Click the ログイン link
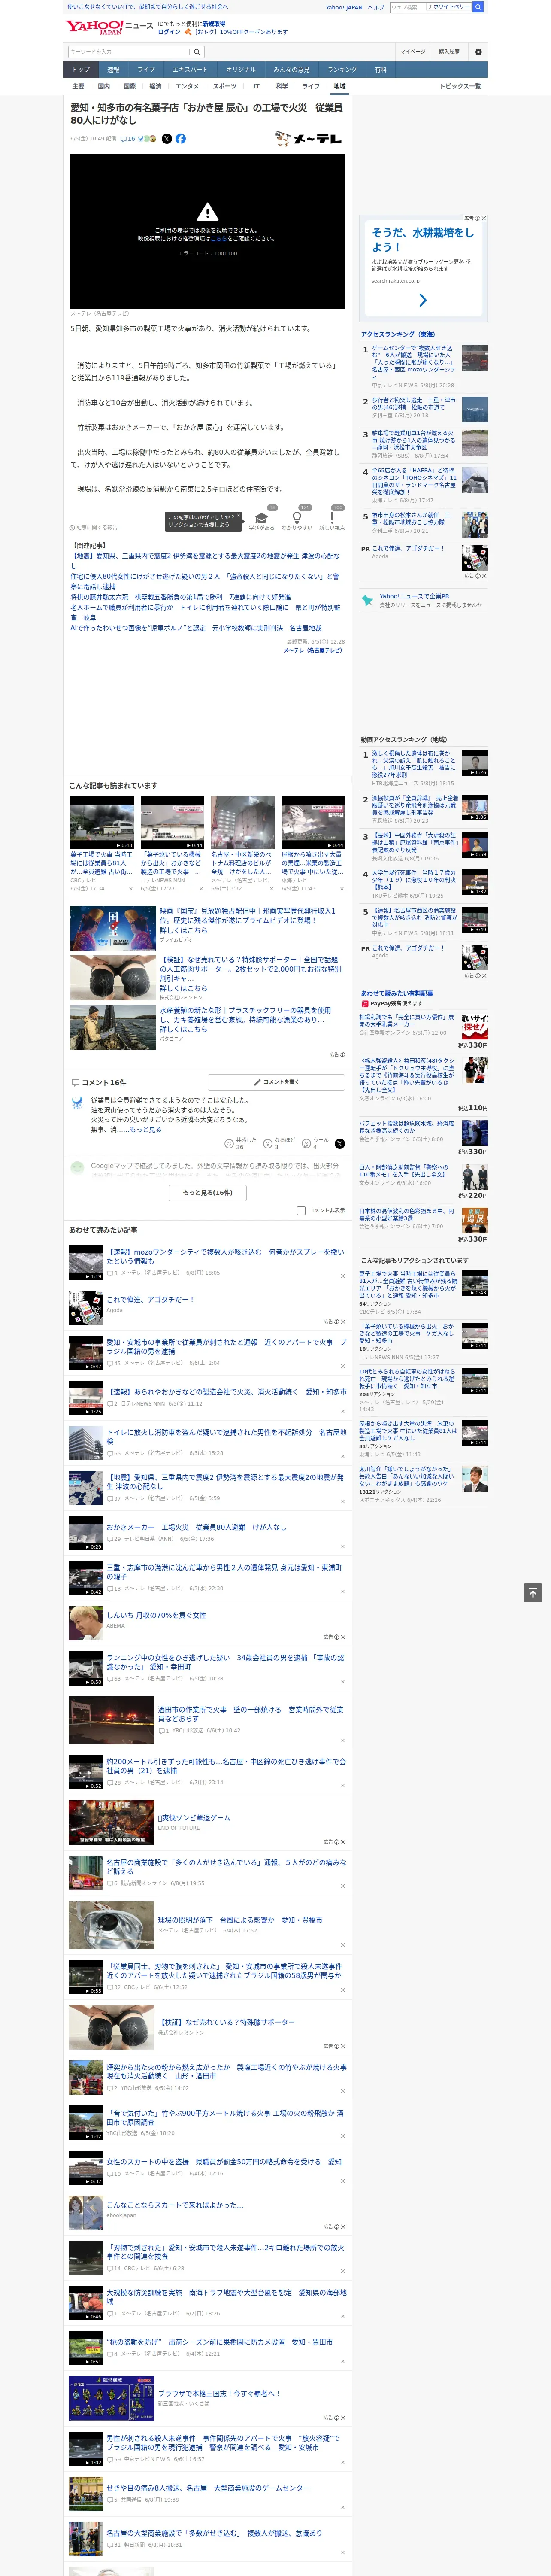Screen dimensions: 551x2576 pyautogui.click(x=169, y=32)
